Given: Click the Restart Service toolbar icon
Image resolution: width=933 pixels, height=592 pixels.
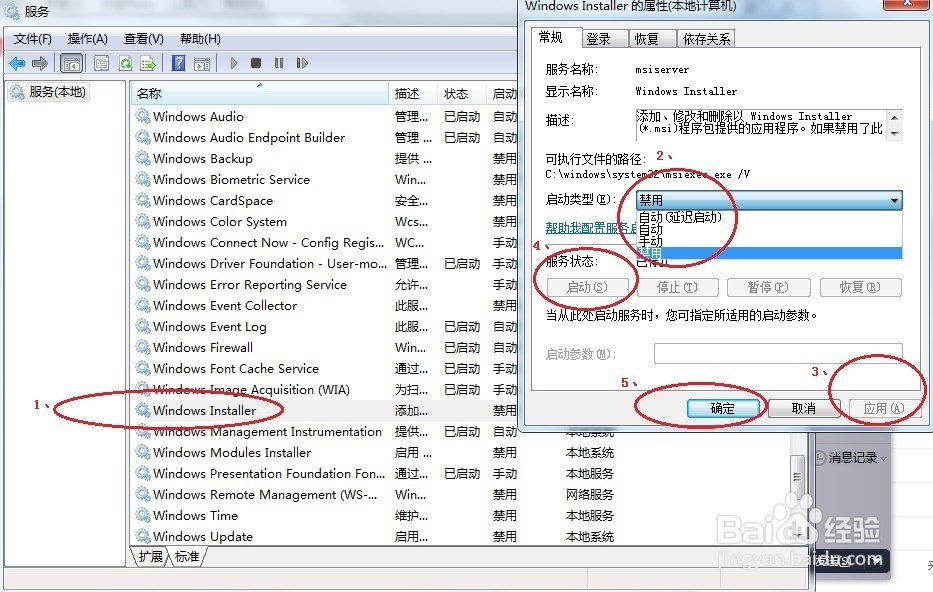Looking at the screenshot, I should (x=302, y=63).
